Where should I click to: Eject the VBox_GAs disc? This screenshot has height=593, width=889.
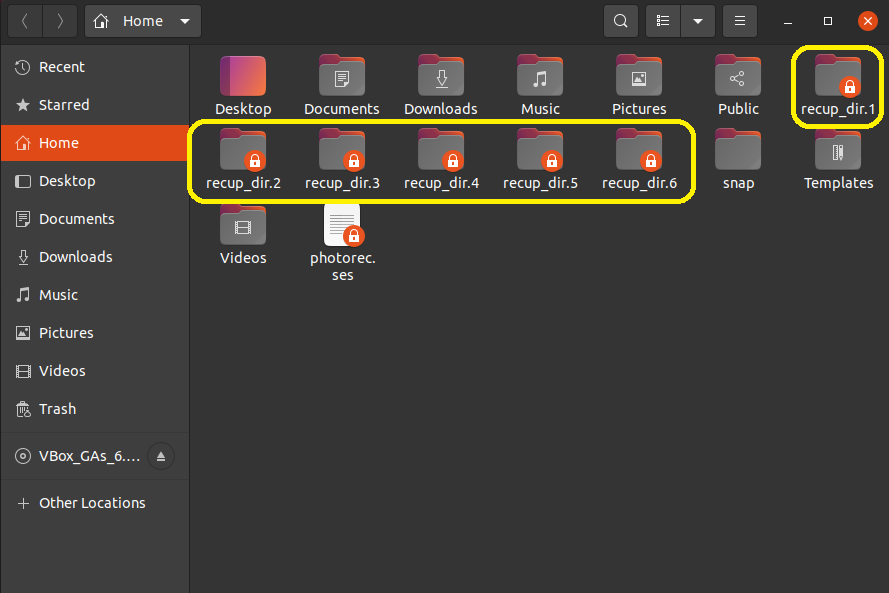(x=161, y=456)
